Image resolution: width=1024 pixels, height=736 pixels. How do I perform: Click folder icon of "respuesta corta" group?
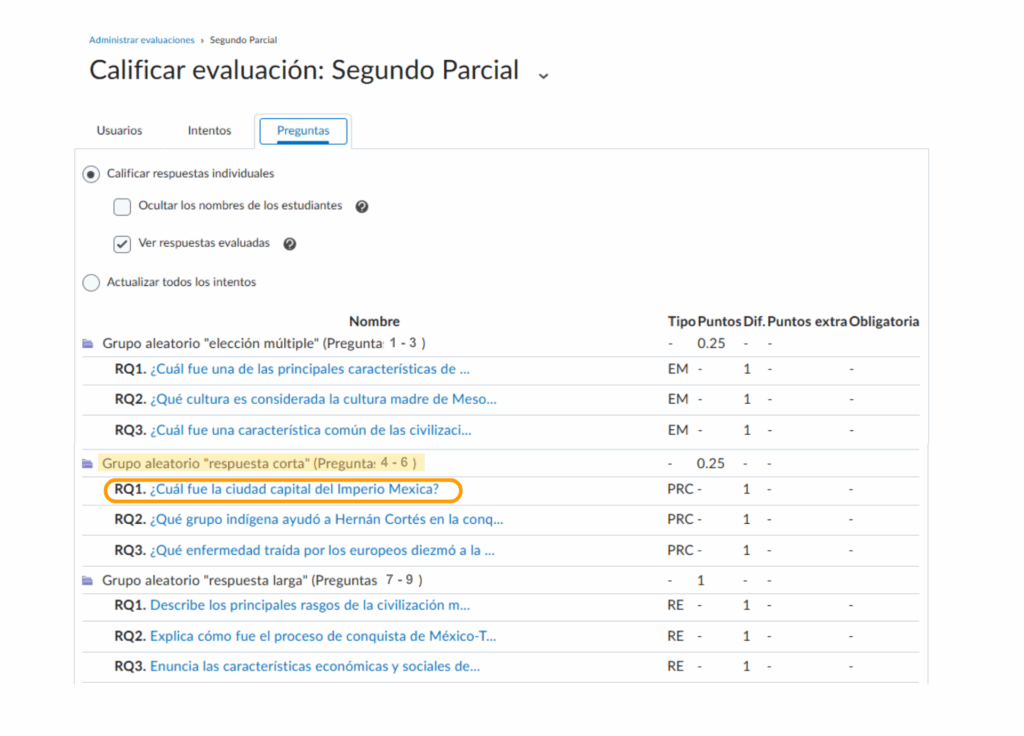tap(88, 464)
